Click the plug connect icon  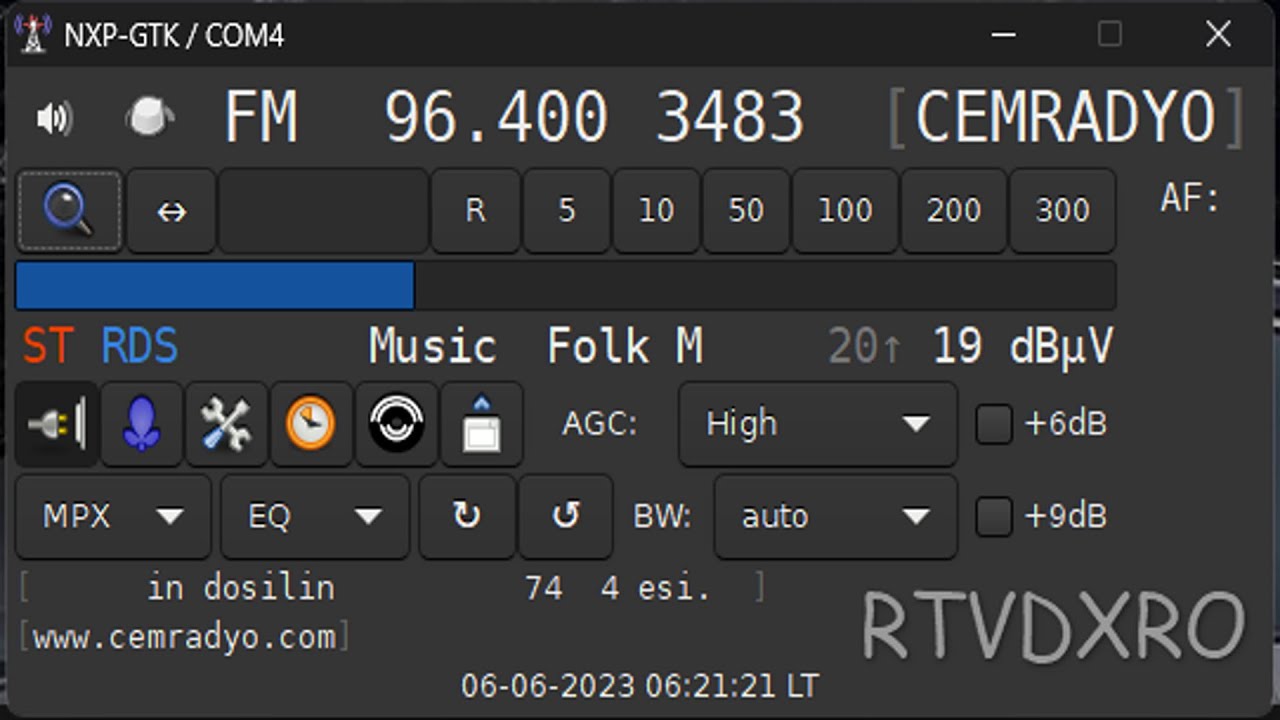point(57,424)
